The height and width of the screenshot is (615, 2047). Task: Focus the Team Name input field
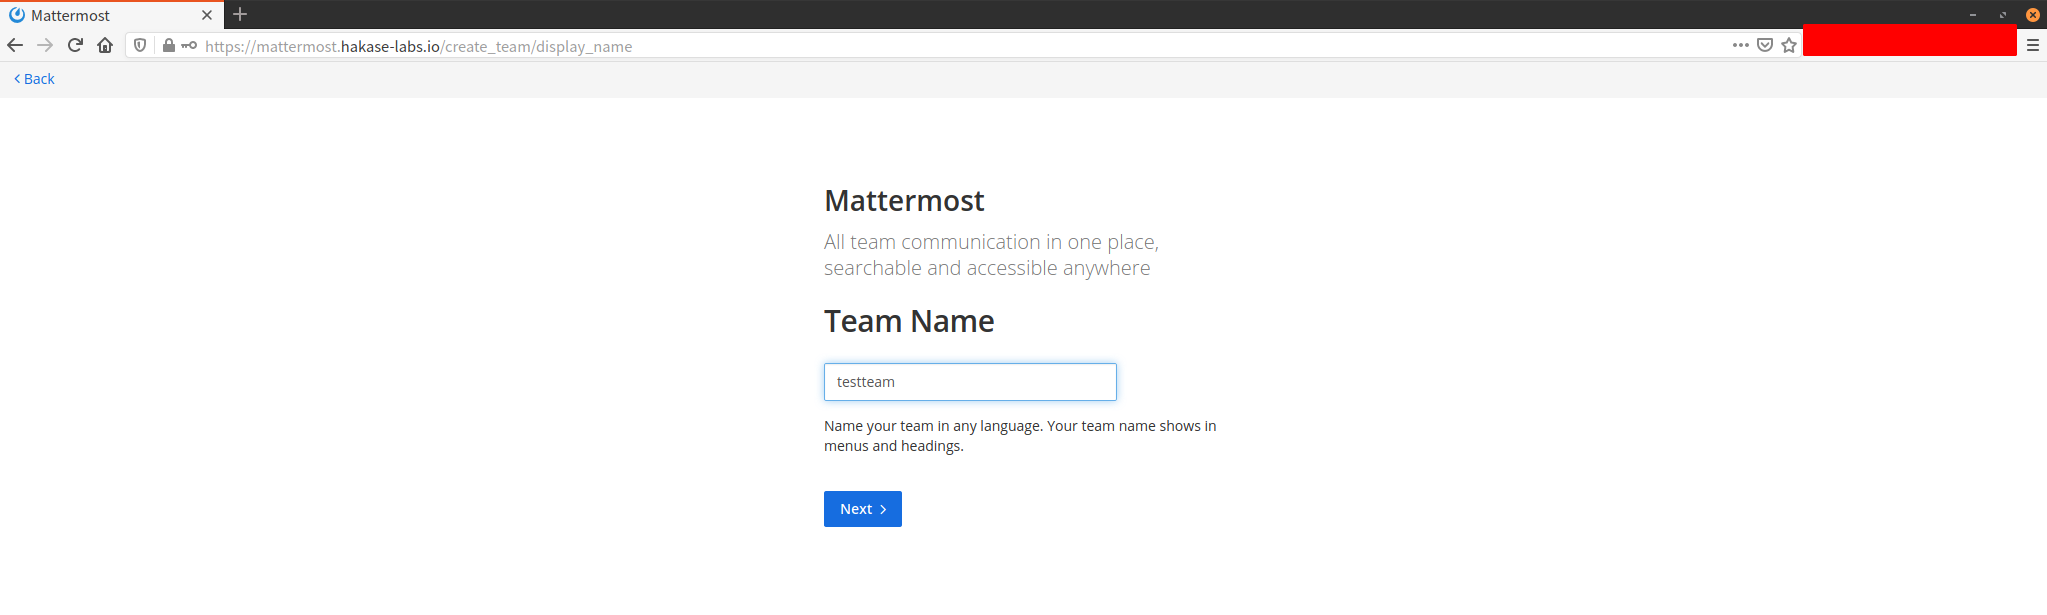970,382
